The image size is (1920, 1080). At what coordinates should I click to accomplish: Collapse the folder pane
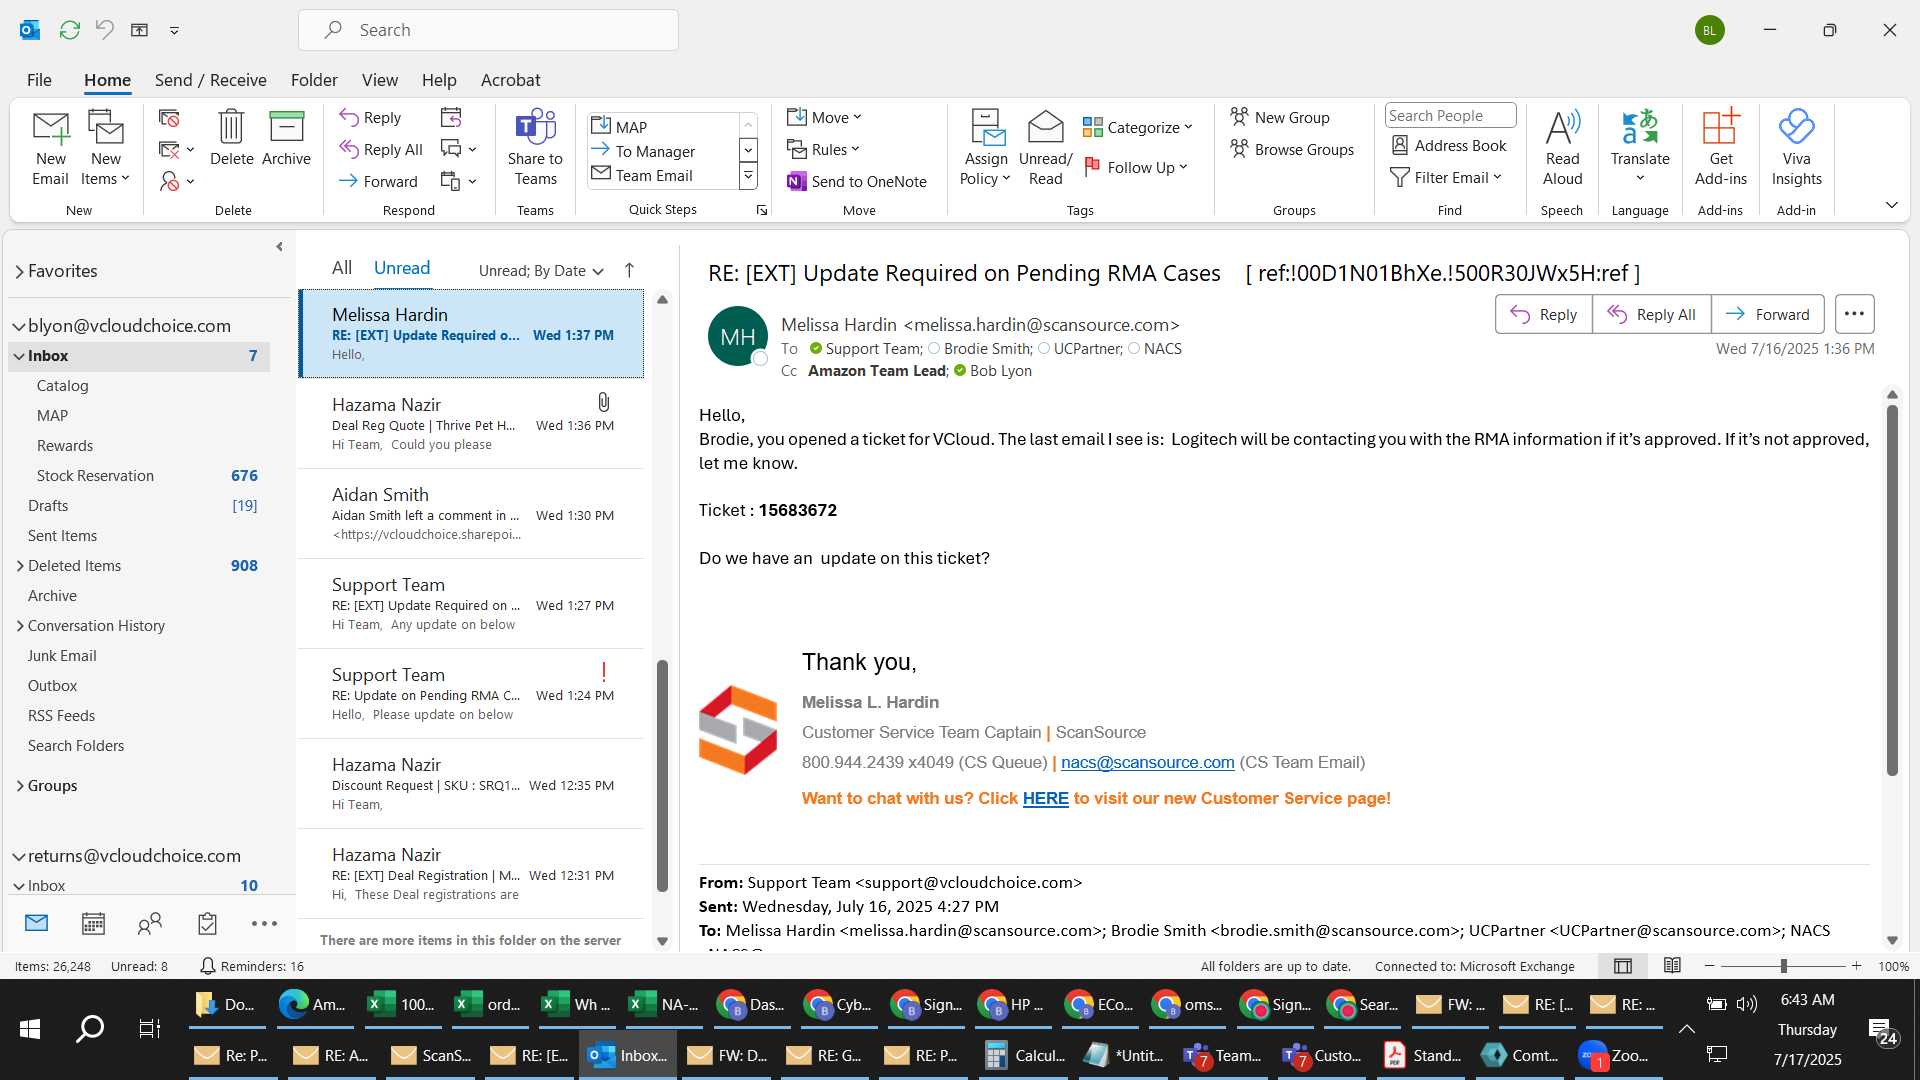[x=279, y=246]
